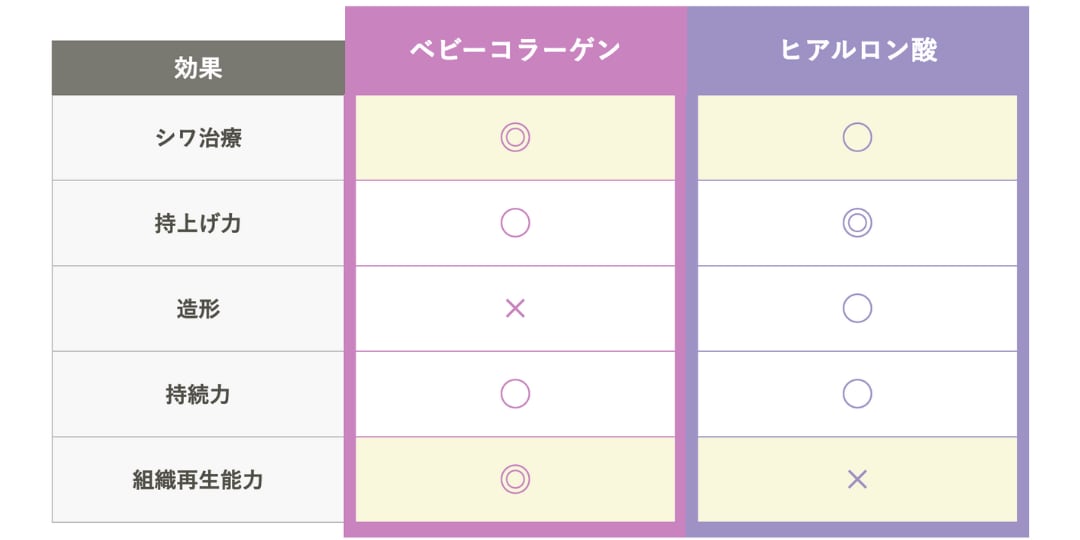Select the ベビーコラーゲン column header
This screenshot has height=540, width=1080.
[515, 51]
